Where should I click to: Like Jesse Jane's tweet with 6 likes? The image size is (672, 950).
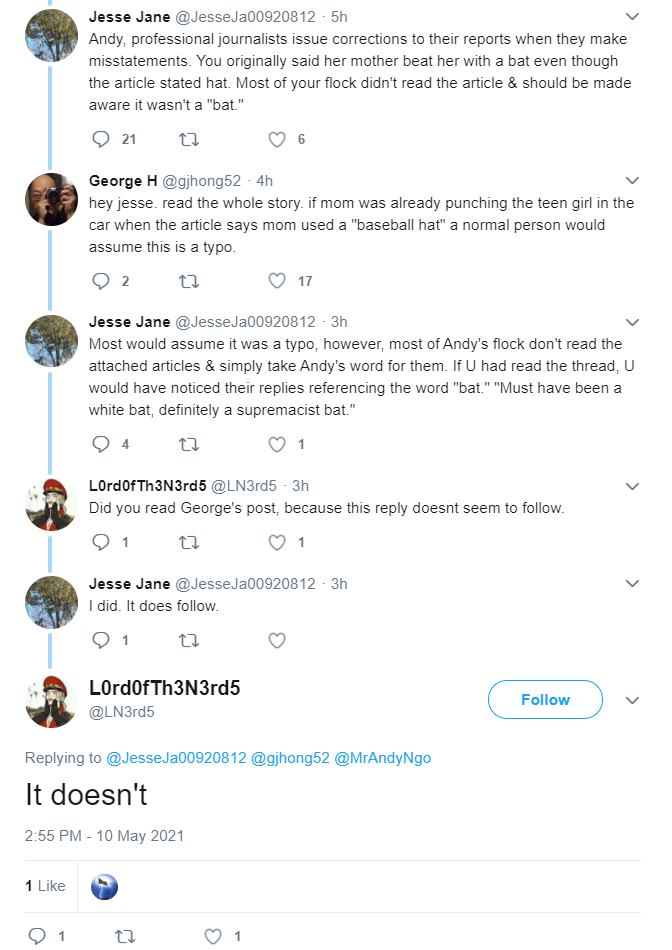click(x=277, y=139)
